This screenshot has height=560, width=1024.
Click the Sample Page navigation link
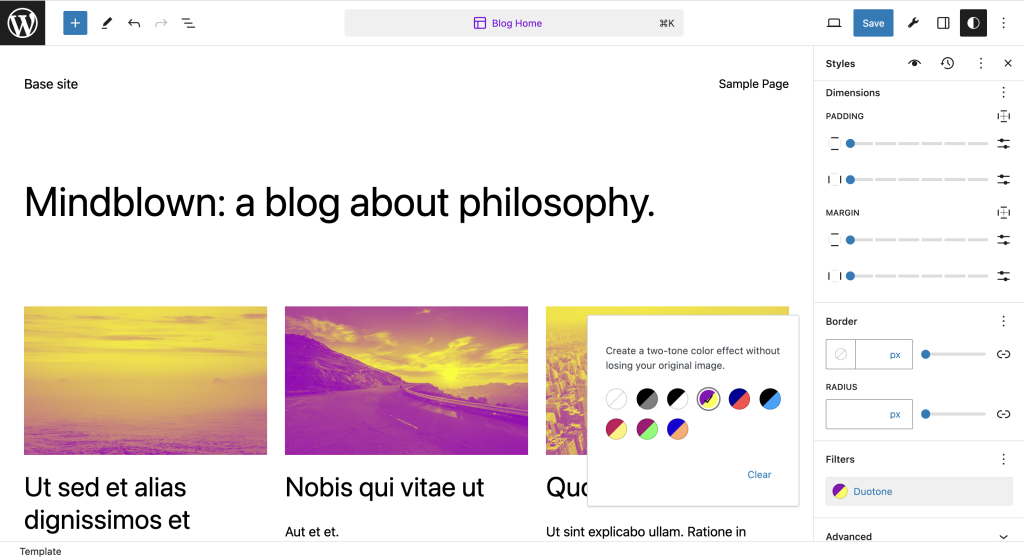point(753,84)
